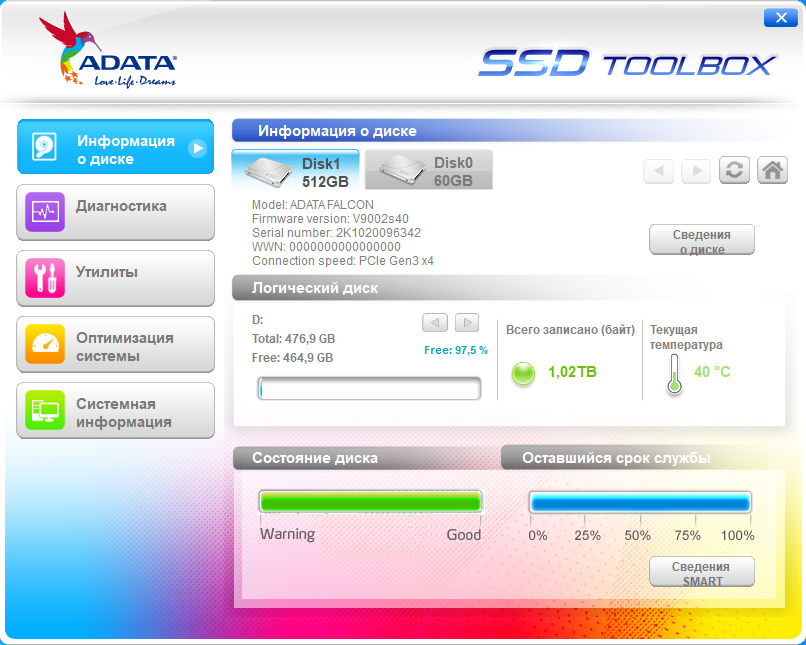Open the Диагностика section
The width and height of the screenshot is (806, 645).
coord(115,211)
